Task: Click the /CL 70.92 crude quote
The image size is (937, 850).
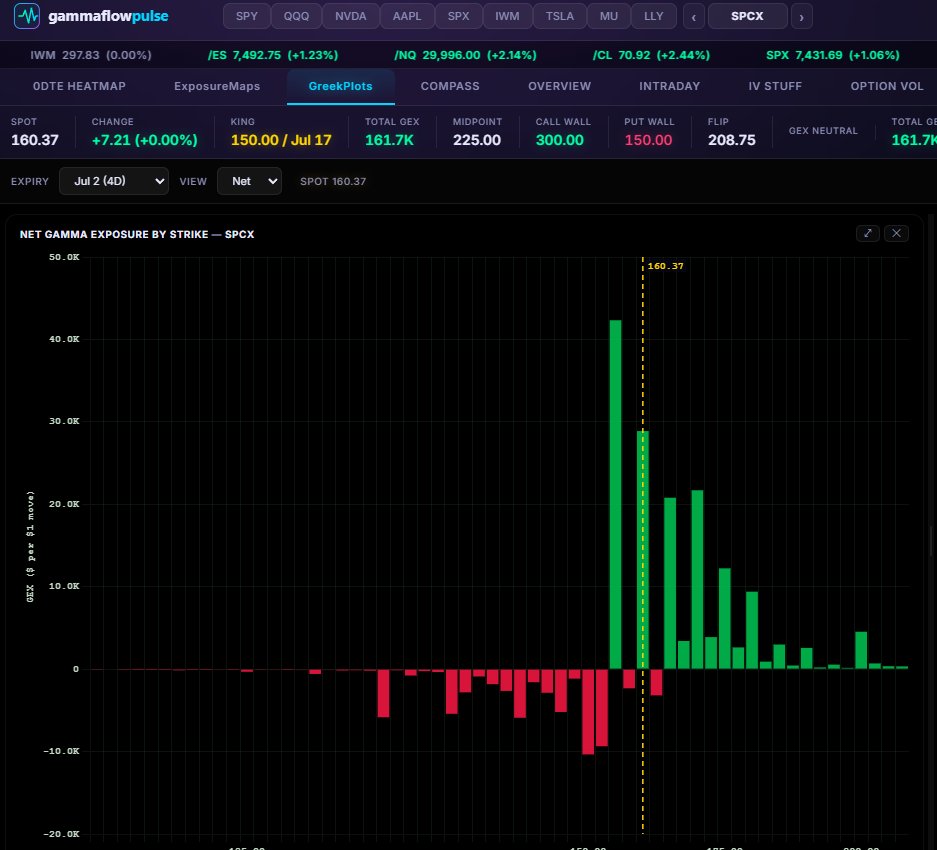Action: 651,55
